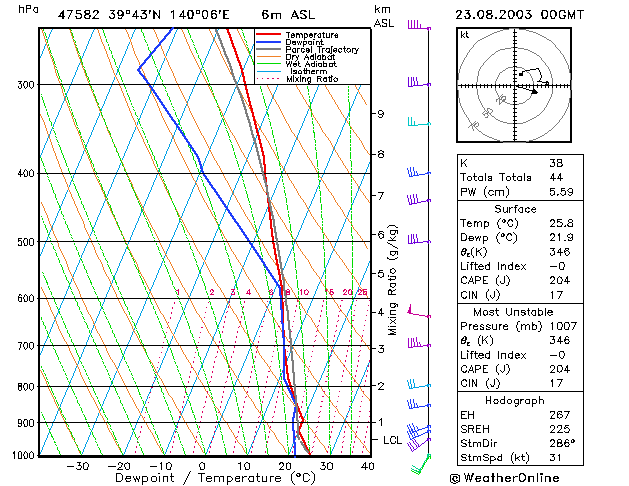Viewport: 629px width, 486px height.
Task: Click the '40' temperature axis label
Action: tap(367, 466)
